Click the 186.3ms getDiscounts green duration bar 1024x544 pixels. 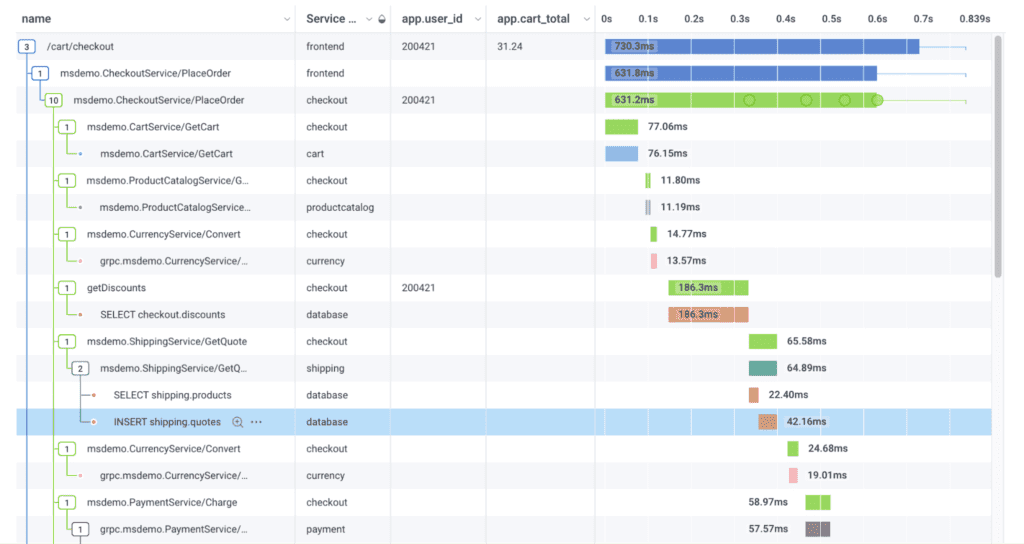708,288
